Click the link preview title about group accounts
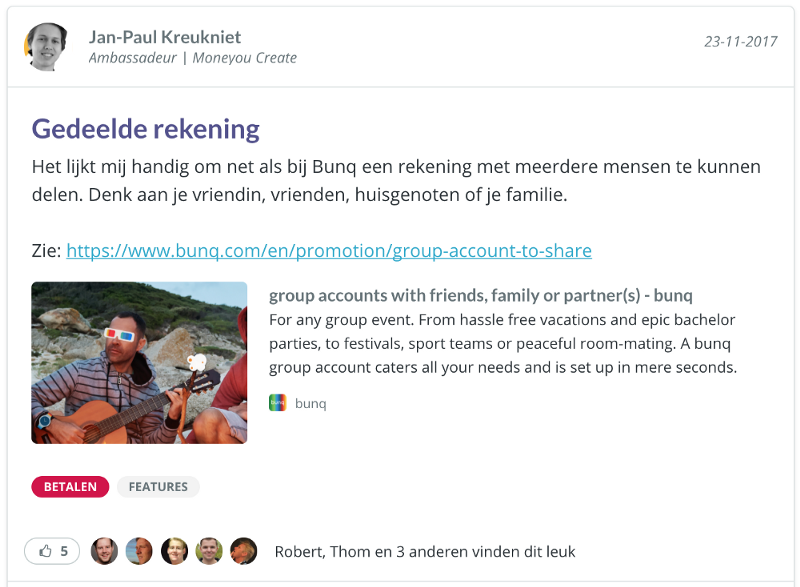The image size is (800, 587). click(481, 295)
